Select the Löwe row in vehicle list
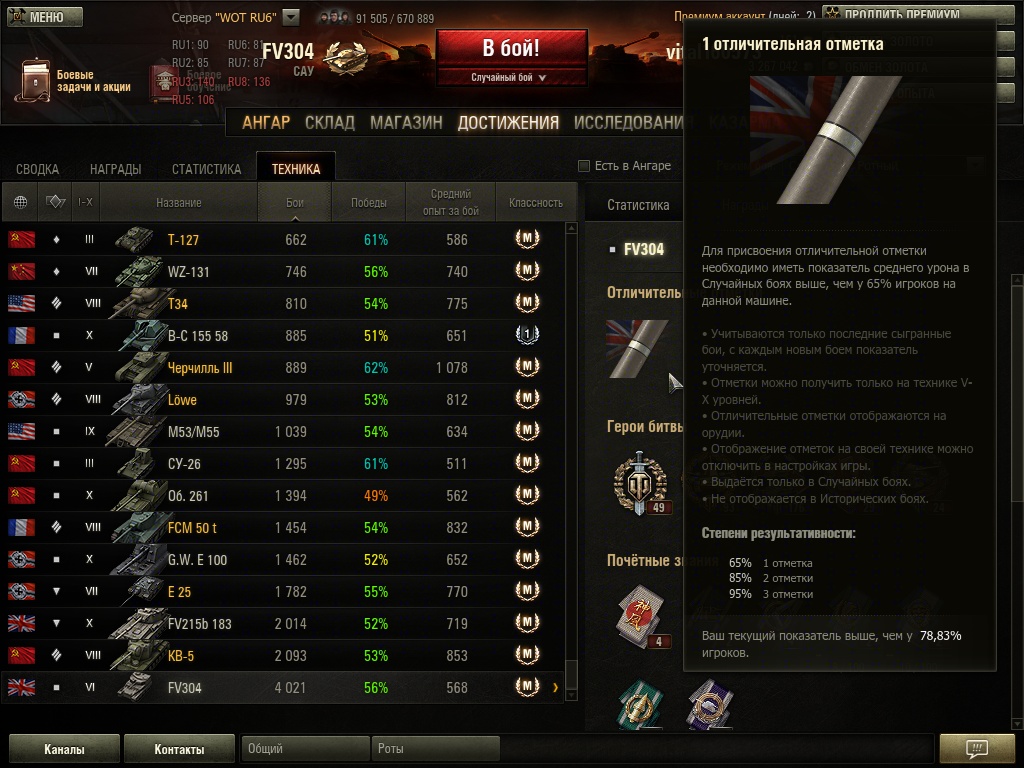The width and height of the screenshot is (1024, 768). click(282, 399)
